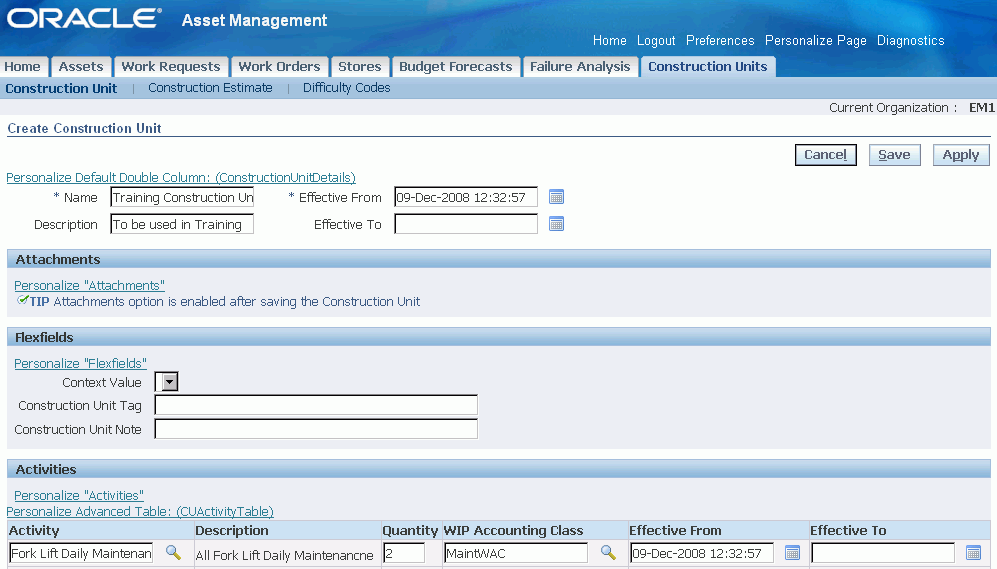
Task: Click into the Name input field
Action: pyautogui.click(x=182, y=197)
